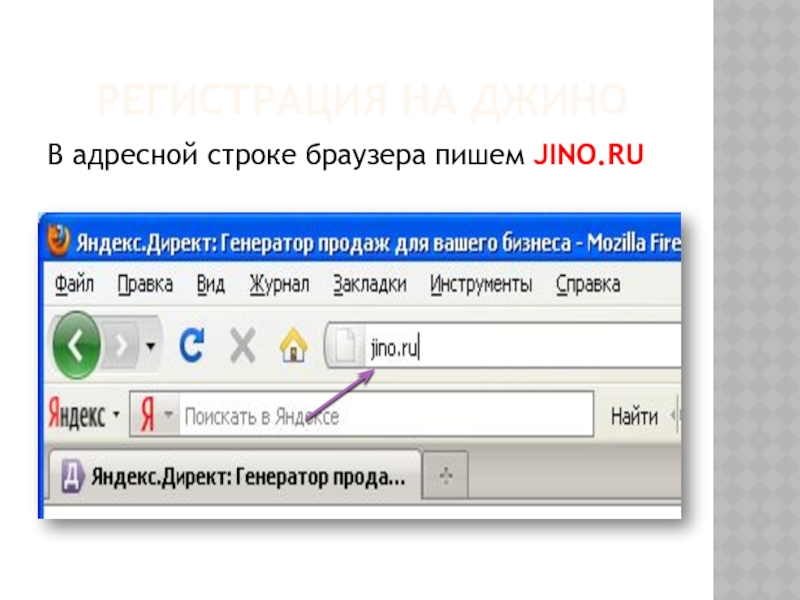Image resolution: width=800 pixels, height=600 pixels.
Task: Click the Firefox logo in the title bar
Action: [x=58, y=239]
